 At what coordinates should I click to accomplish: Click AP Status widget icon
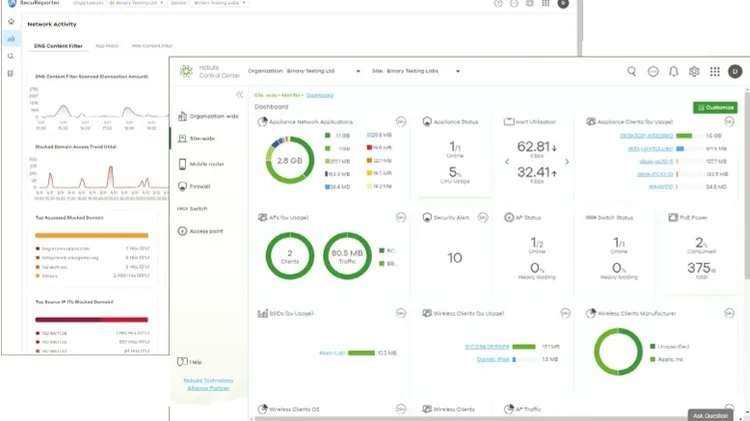point(509,218)
